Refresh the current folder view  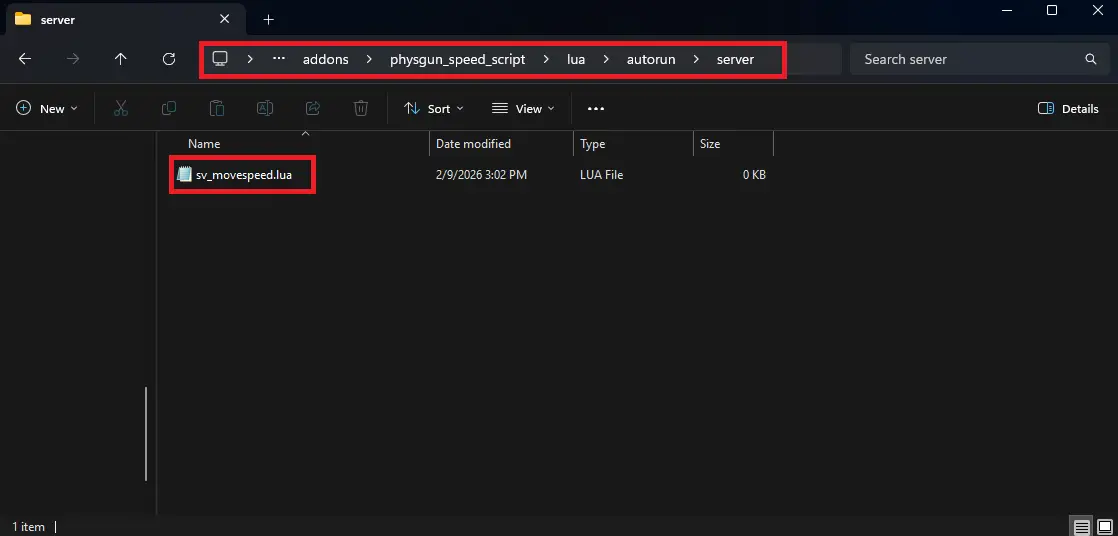pos(169,59)
